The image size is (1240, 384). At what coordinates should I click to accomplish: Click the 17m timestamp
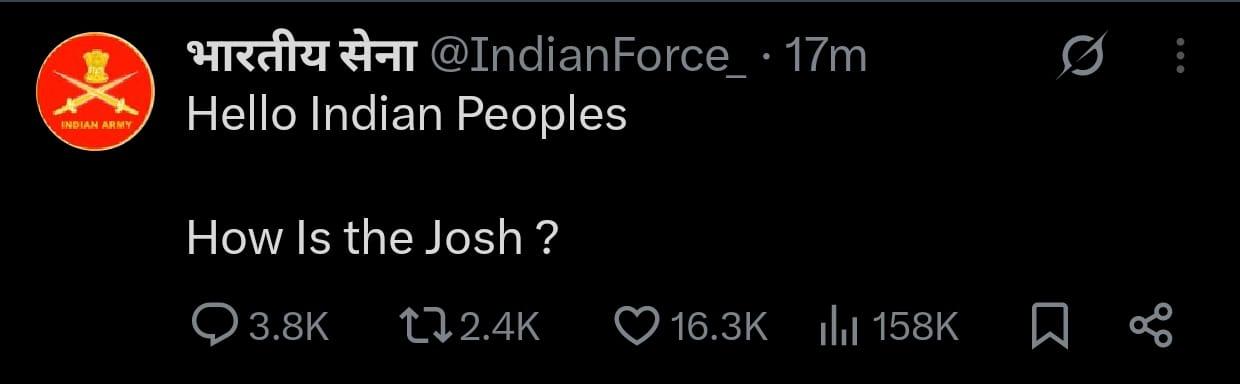click(x=825, y=59)
